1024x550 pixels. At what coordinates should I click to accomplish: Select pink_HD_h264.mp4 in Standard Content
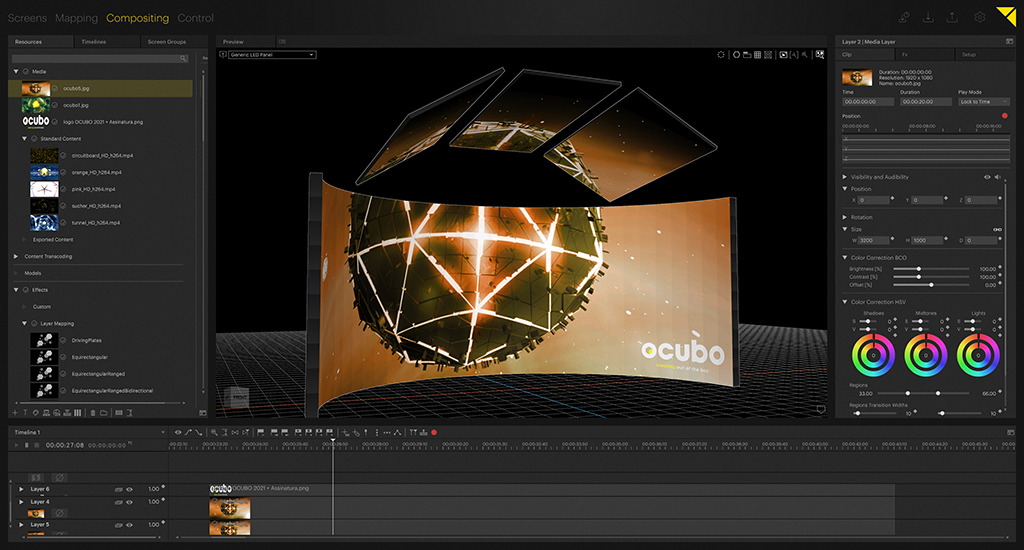[92, 188]
